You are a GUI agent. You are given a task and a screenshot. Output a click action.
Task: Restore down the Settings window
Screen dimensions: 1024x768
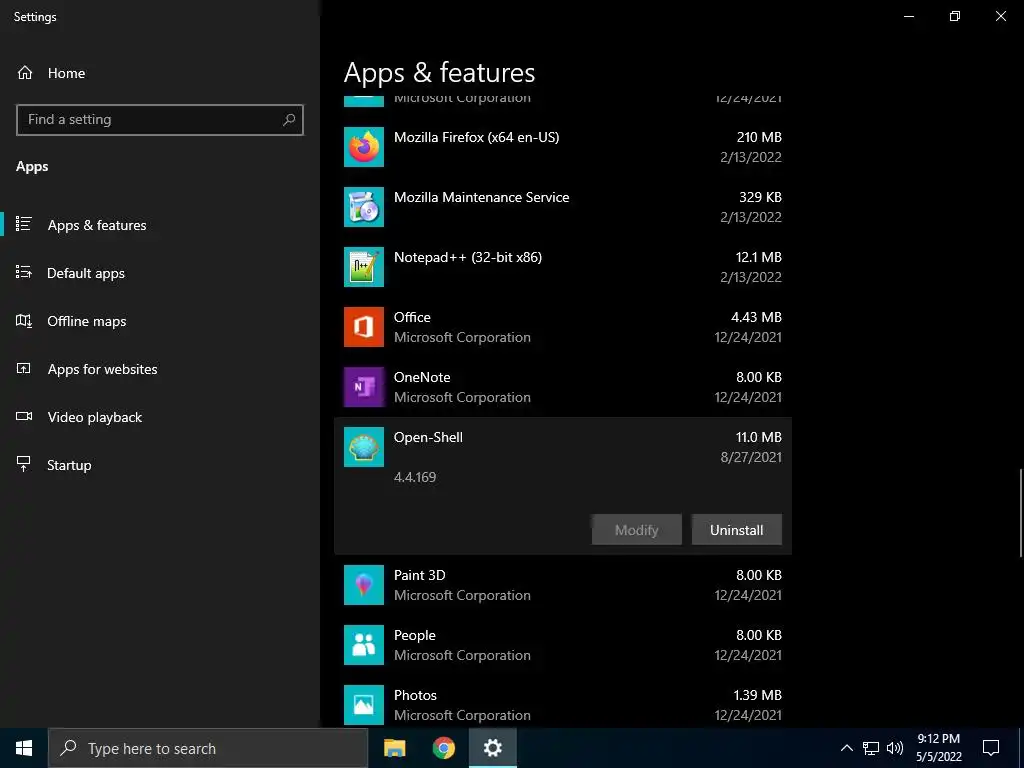[955, 16]
